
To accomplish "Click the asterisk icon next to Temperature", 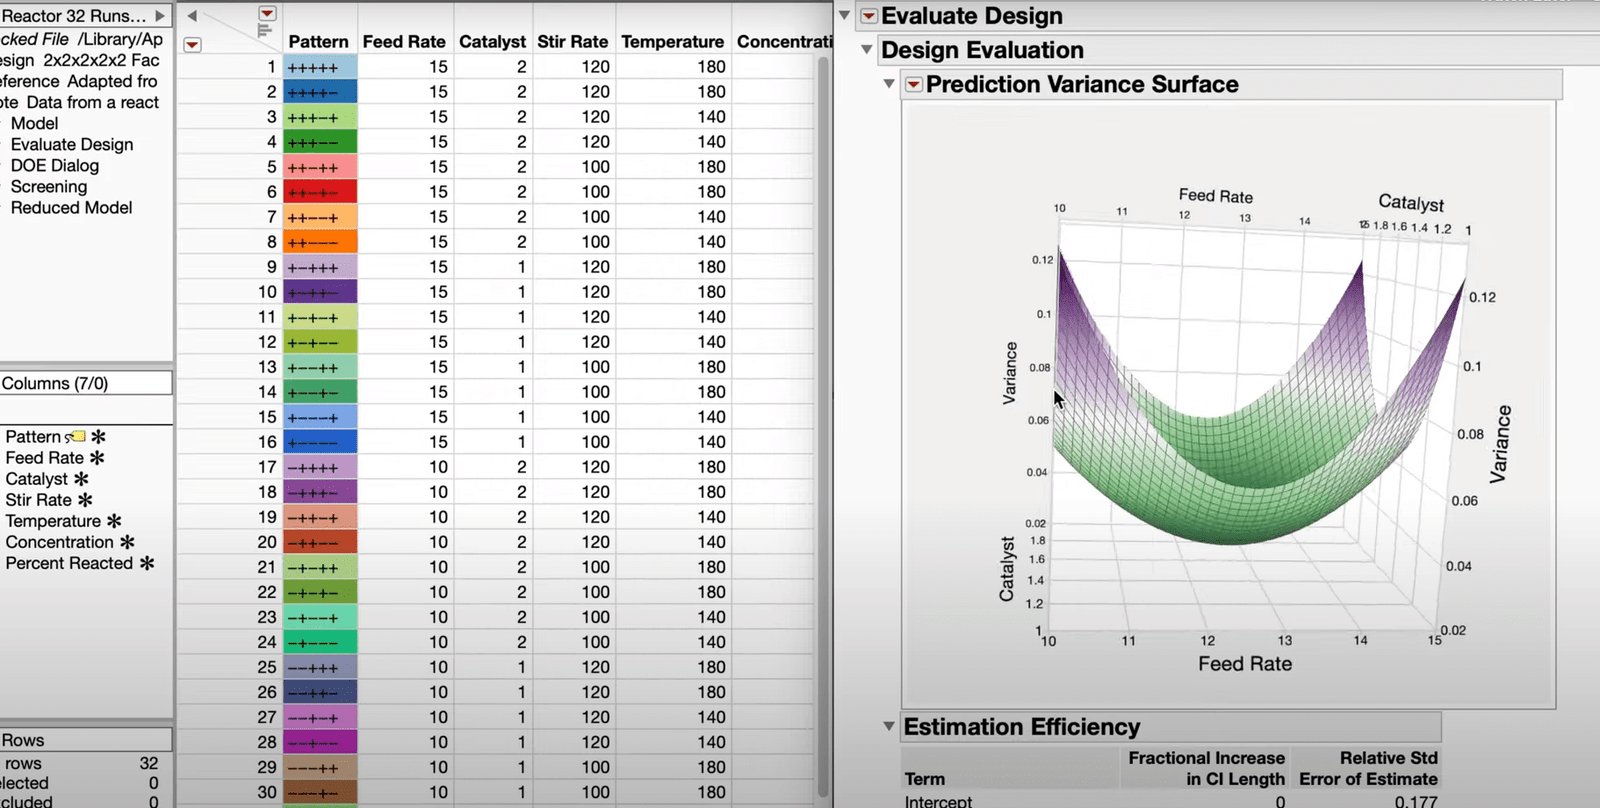I will pyautogui.click(x=114, y=521).
